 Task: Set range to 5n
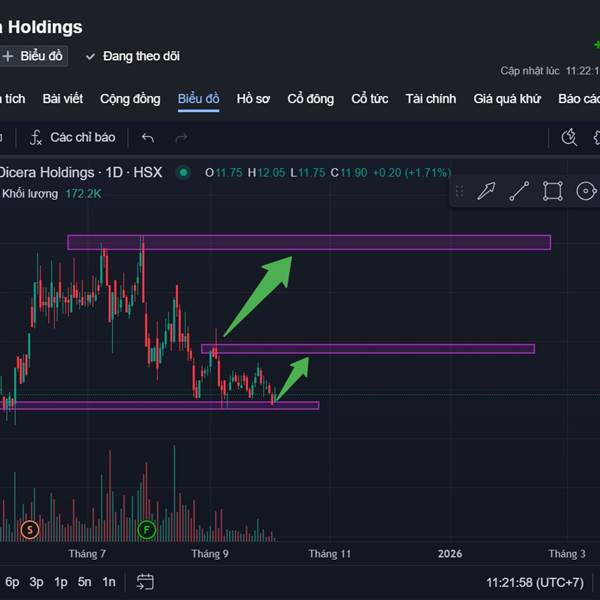pyautogui.click(x=85, y=582)
